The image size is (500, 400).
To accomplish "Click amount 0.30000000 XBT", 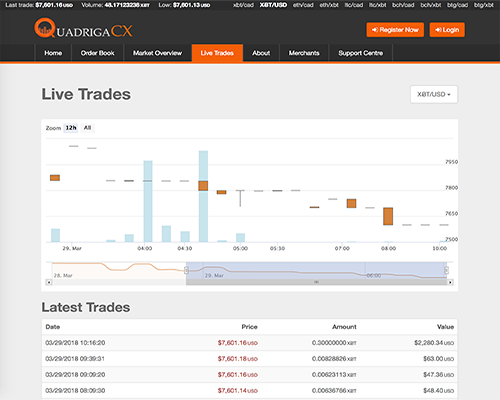I will tap(334, 343).
